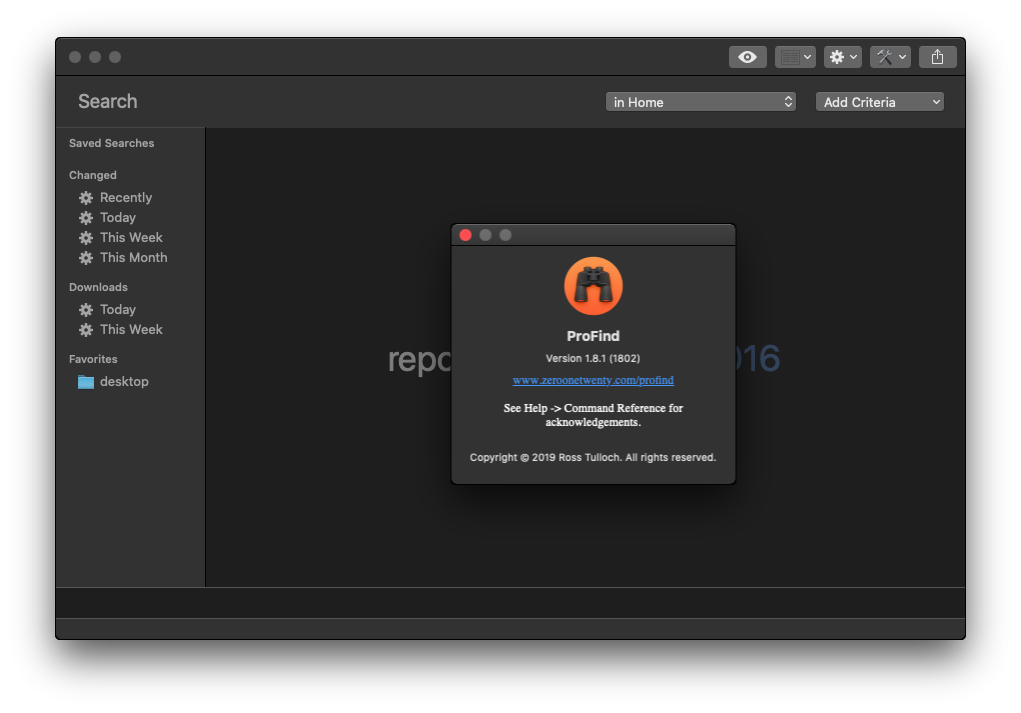Click the Changed section header
Image resolution: width=1021 pixels, height=713 pixels.
[x=92, y=175]
